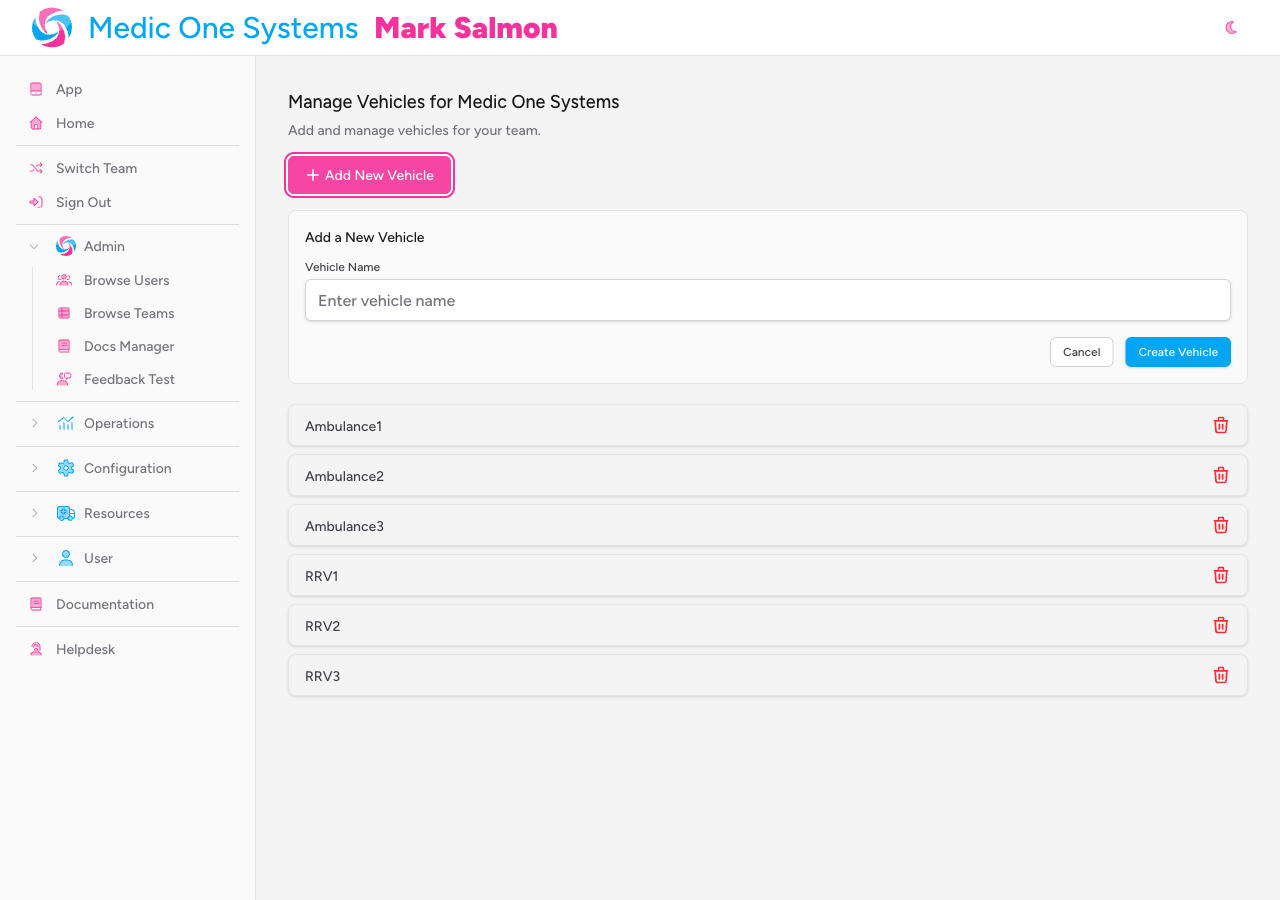Remove RRV1 using its trash icon
1280x900 pixels.
coord(1220,576)
